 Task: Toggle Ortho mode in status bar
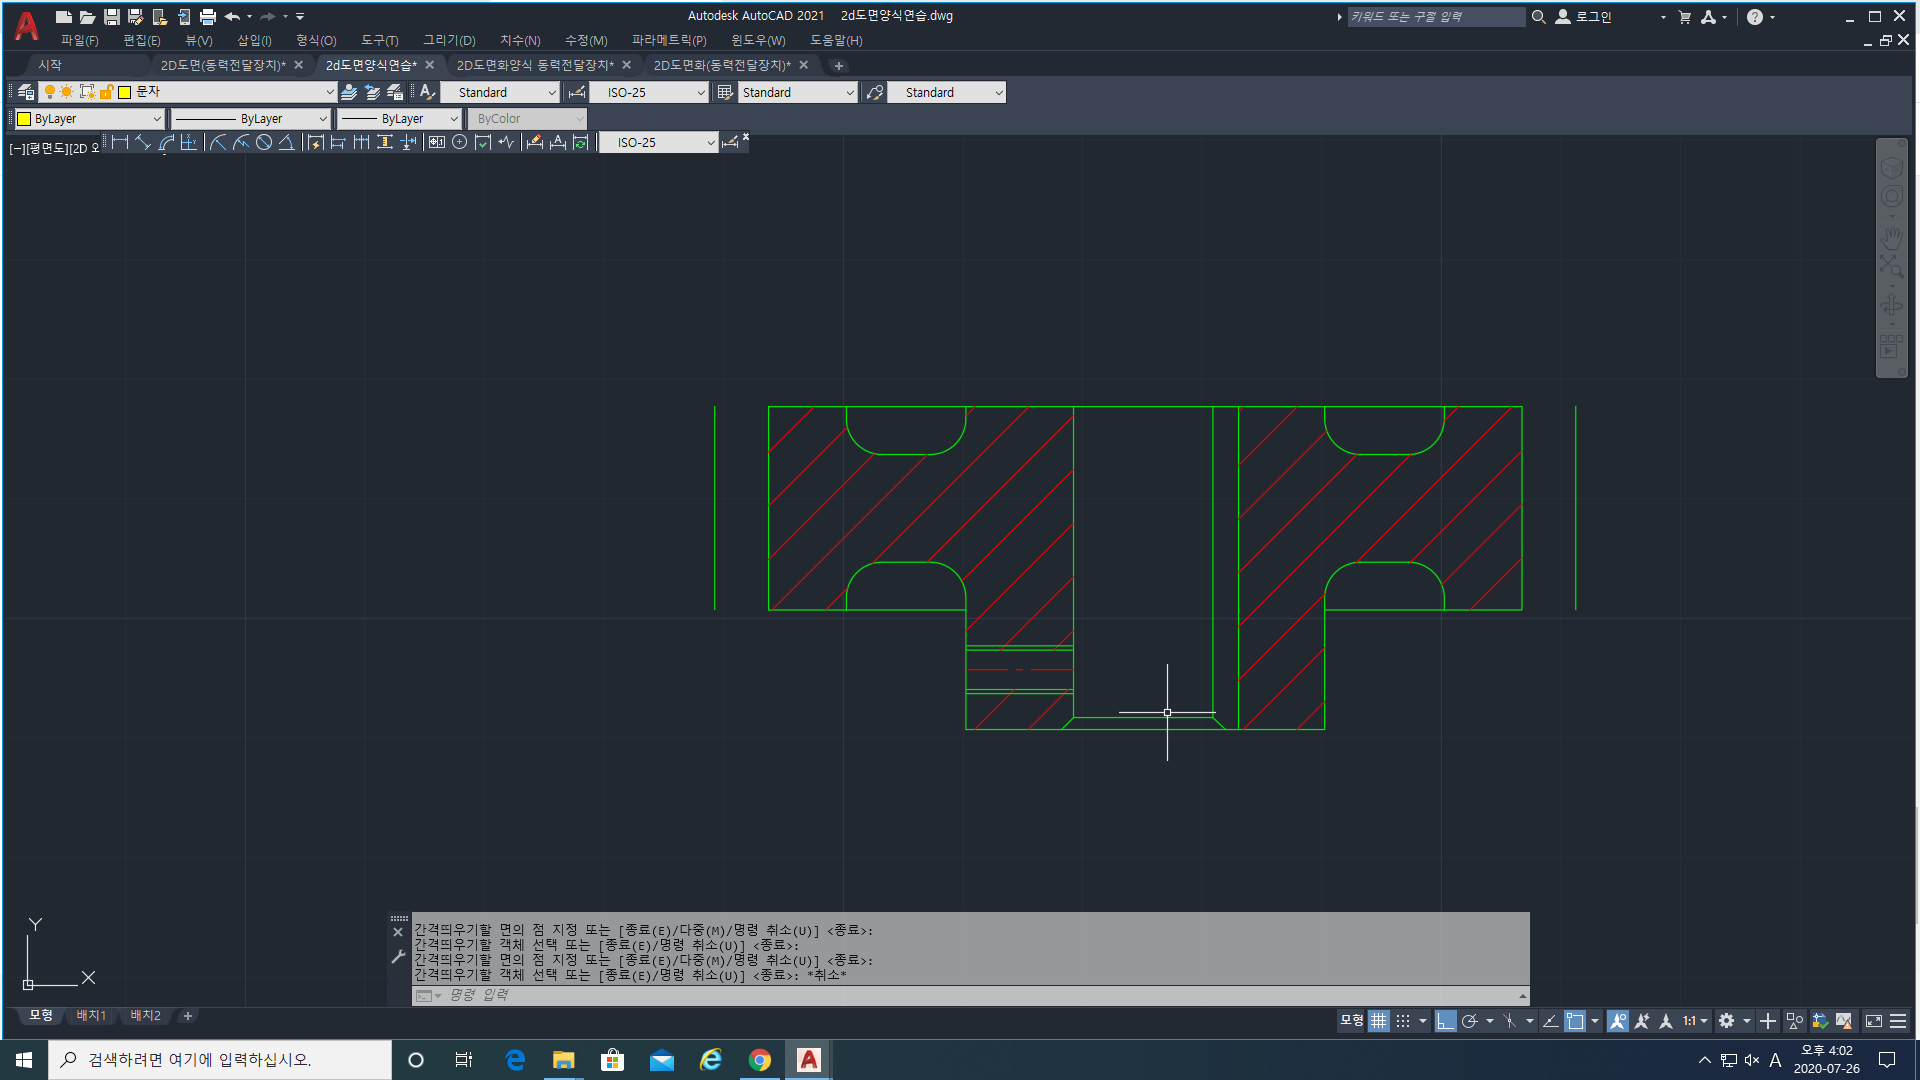[x=1445, y=1021]
